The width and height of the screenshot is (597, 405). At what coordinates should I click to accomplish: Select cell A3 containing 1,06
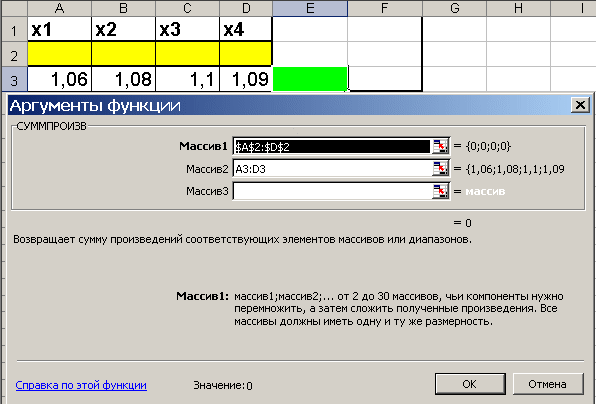59,79
